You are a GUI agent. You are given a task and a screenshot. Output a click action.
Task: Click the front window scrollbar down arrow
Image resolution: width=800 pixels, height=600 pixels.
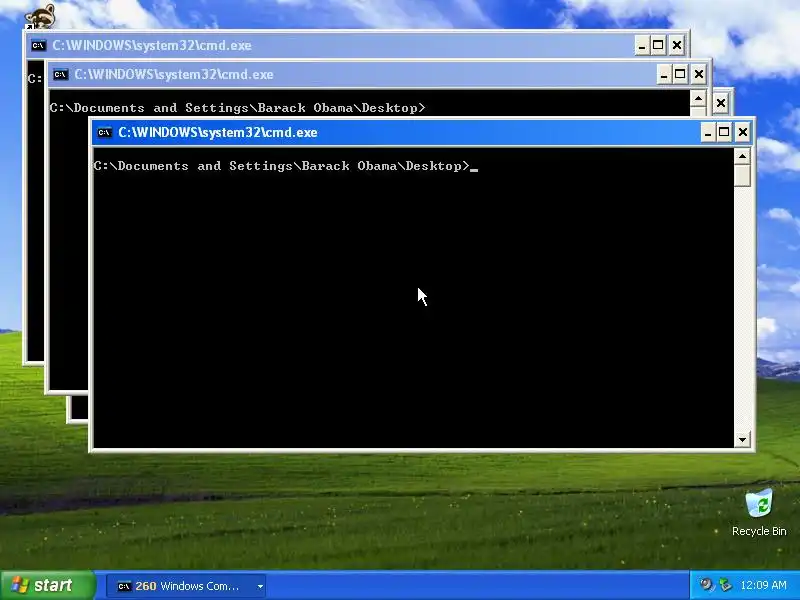[x=742, y=439]
